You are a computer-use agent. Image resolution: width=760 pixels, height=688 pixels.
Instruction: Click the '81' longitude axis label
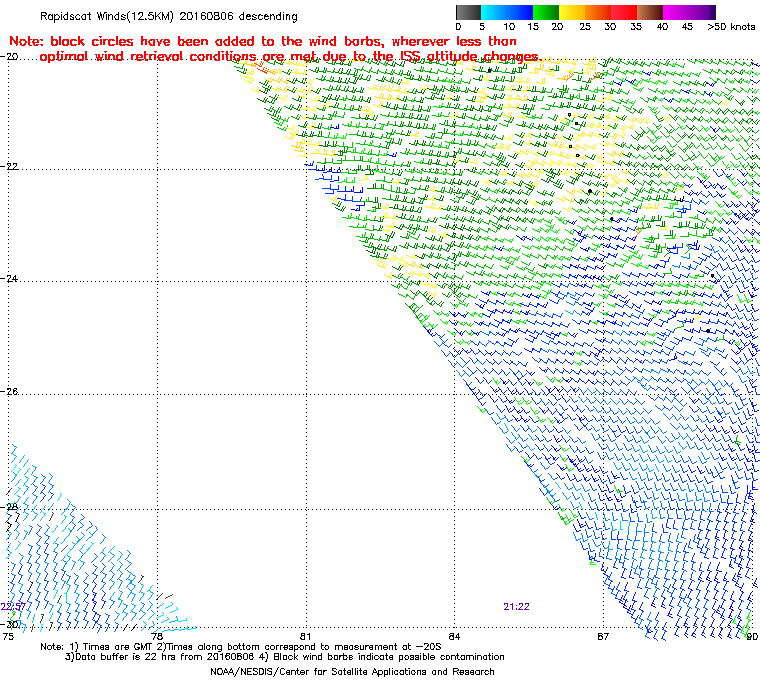[305, 636]
